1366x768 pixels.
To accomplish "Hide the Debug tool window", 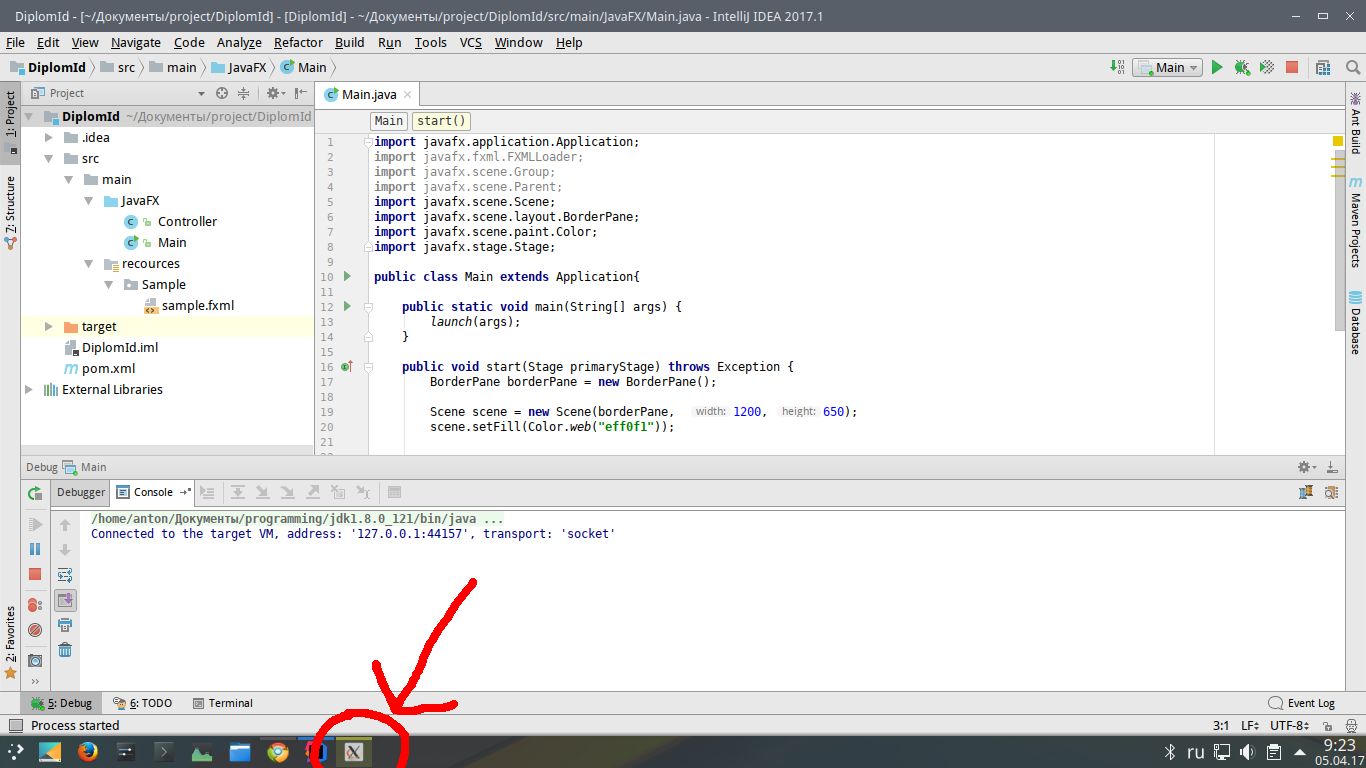I will (x=1332, y=467).
